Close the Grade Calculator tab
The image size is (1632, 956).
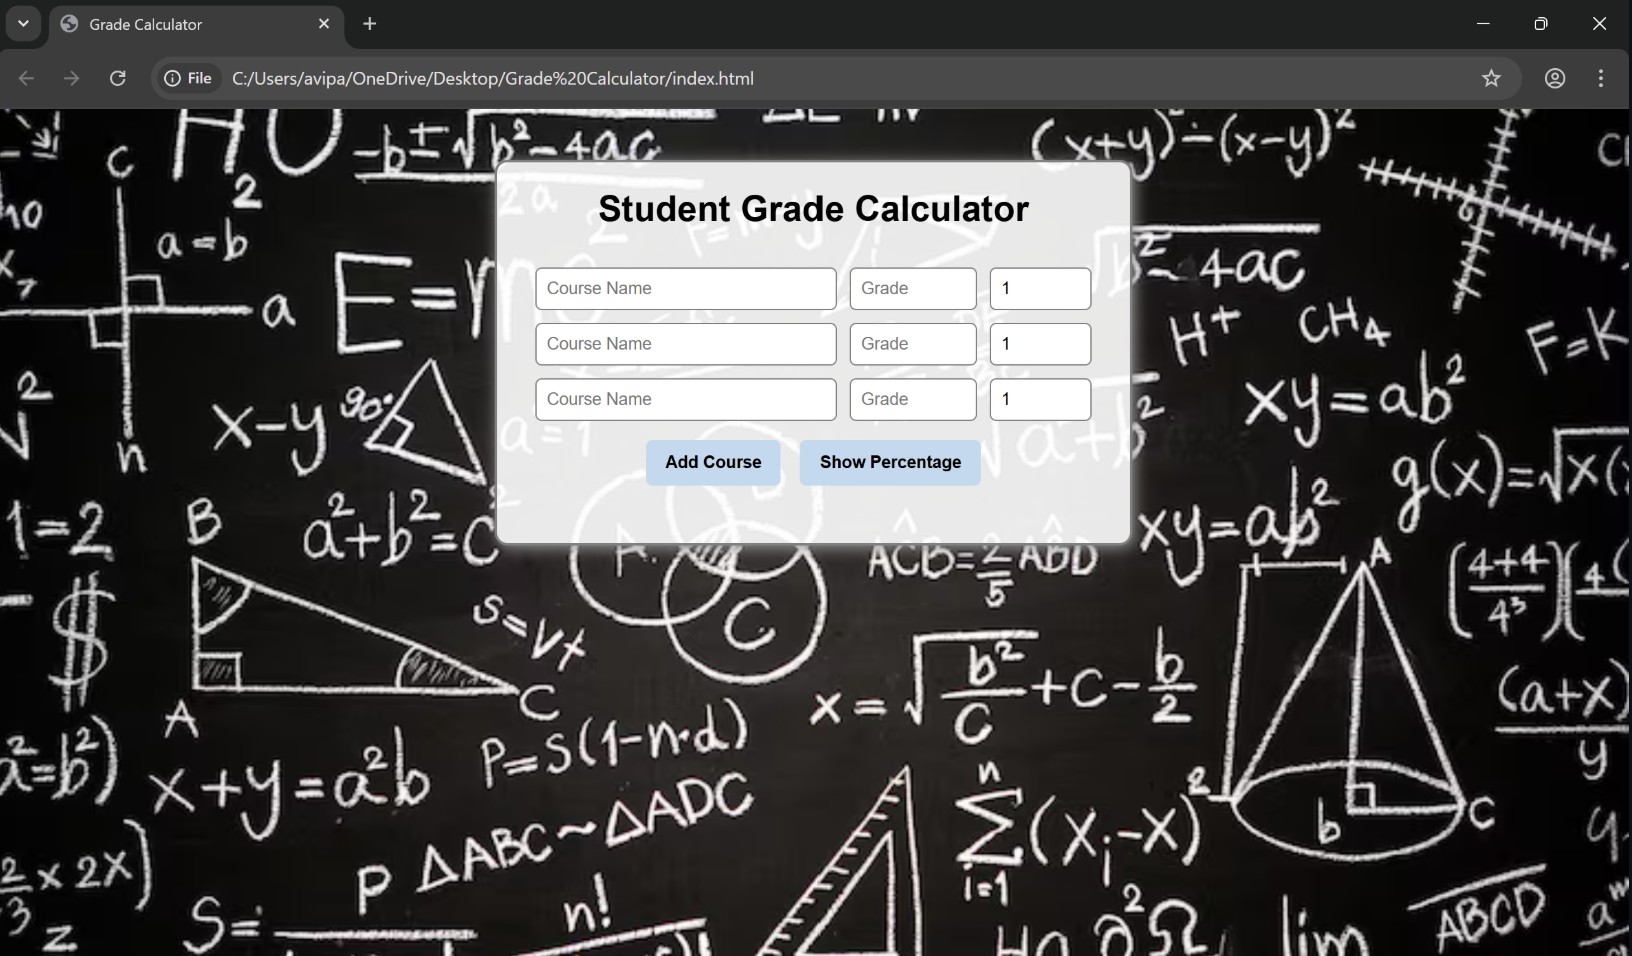pos(324,24)
